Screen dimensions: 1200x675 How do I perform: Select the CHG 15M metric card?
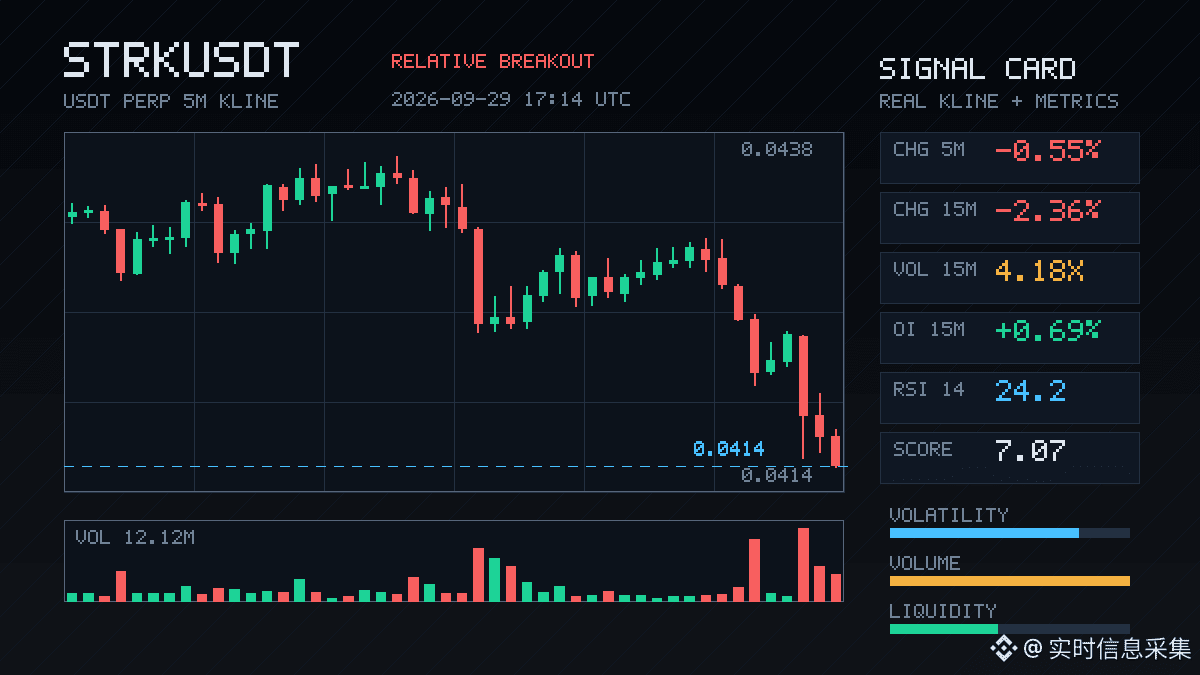1009,217
